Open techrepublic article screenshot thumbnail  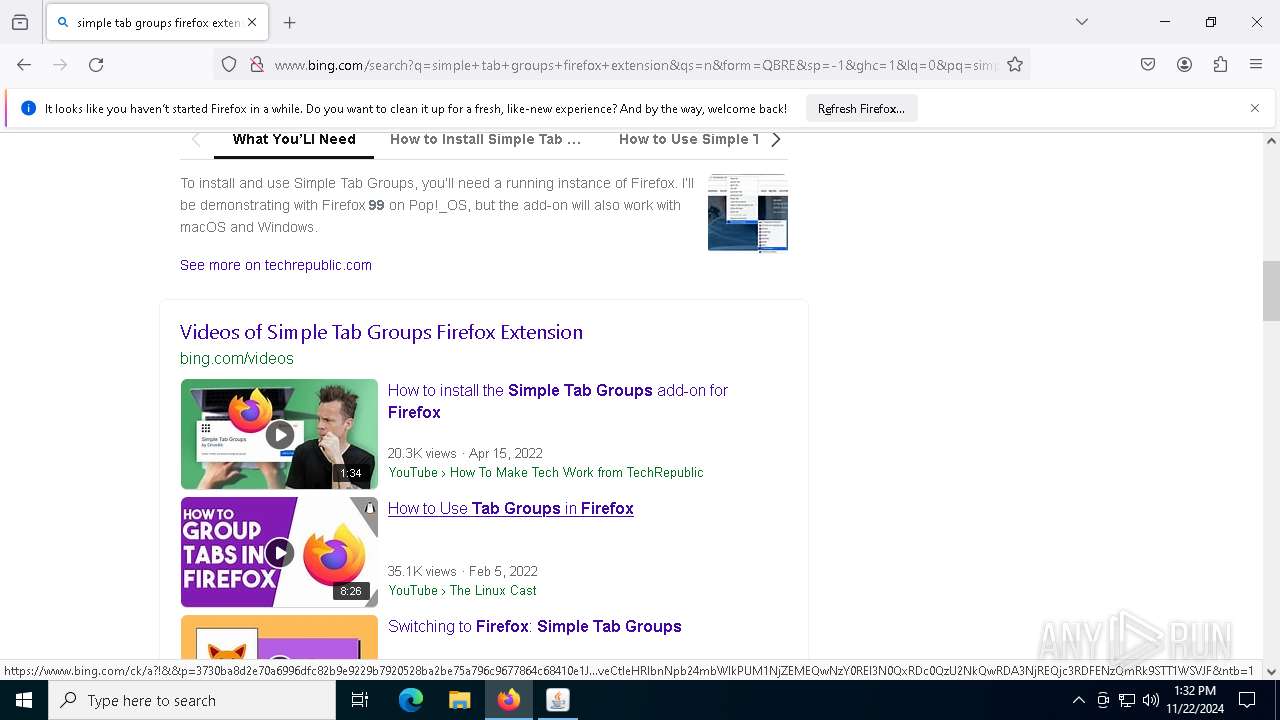tap(748, 212)
